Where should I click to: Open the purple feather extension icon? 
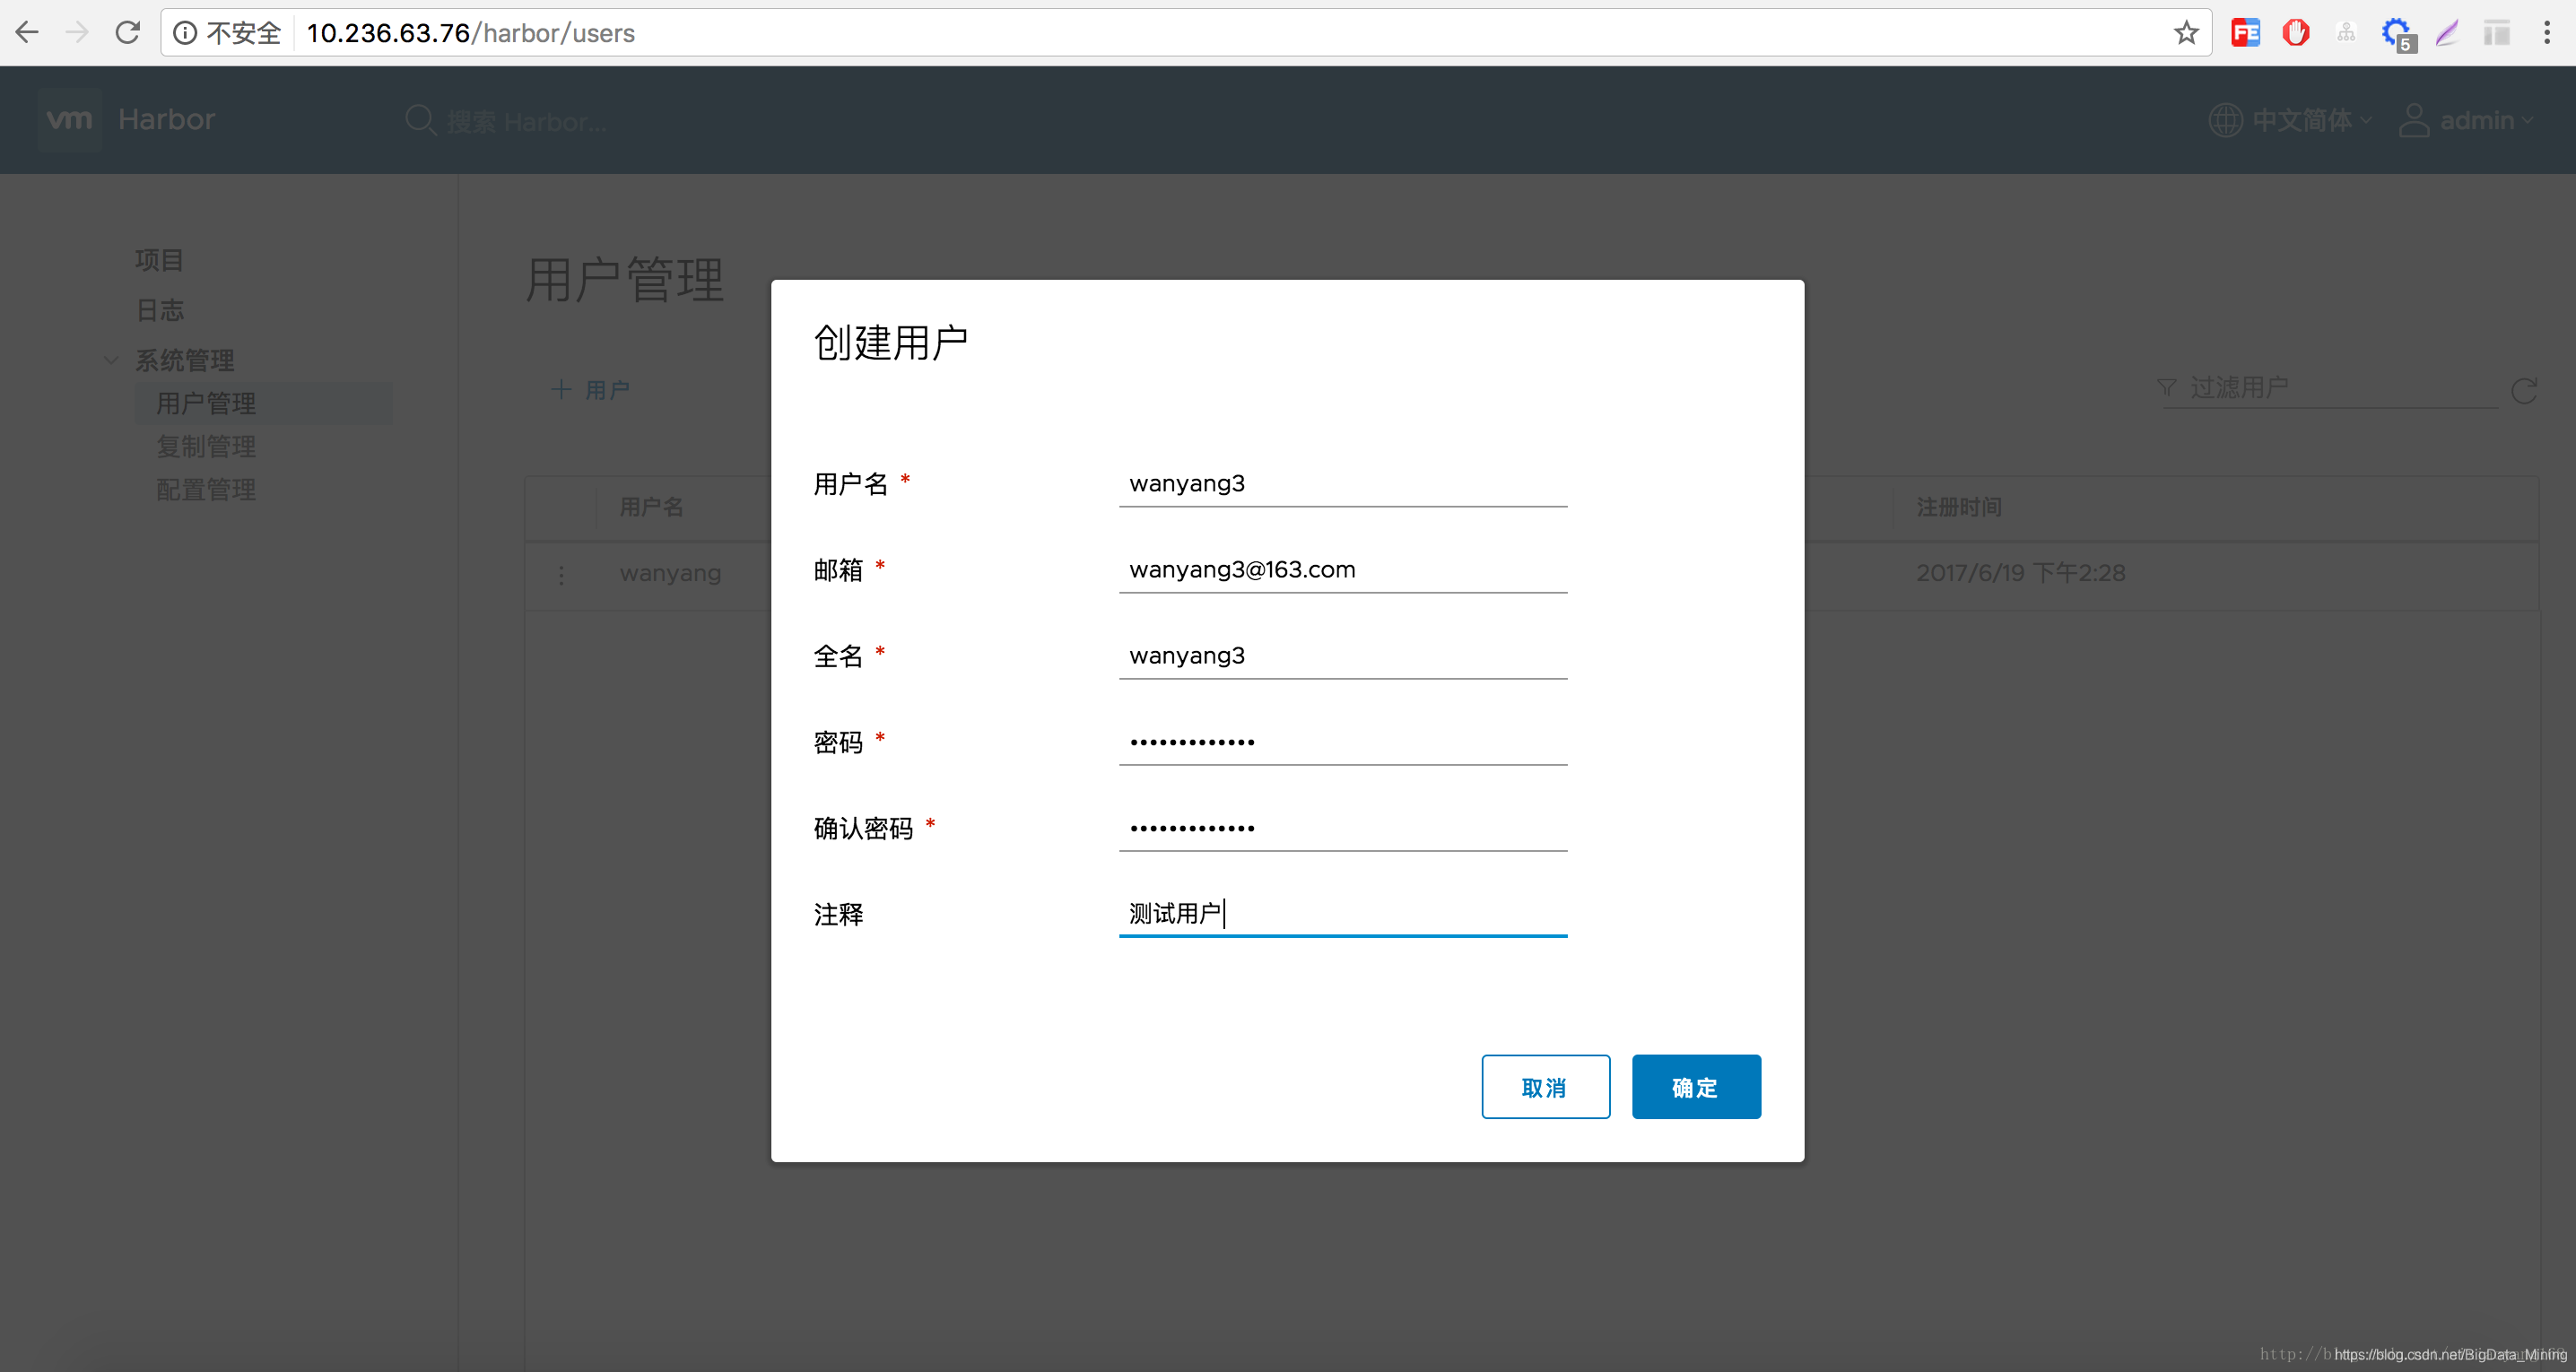point(2447,33)
